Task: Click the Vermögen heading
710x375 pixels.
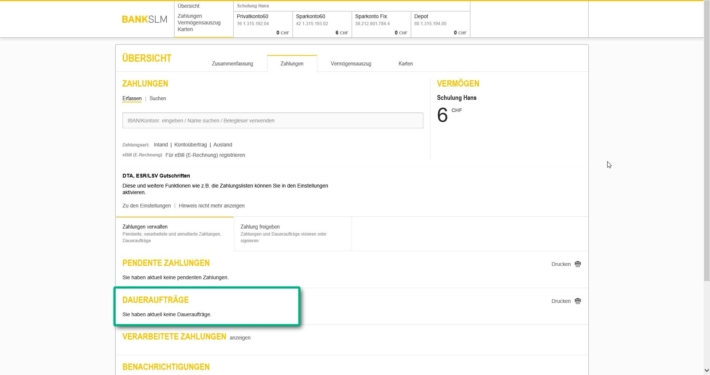Action: [458, 84]
